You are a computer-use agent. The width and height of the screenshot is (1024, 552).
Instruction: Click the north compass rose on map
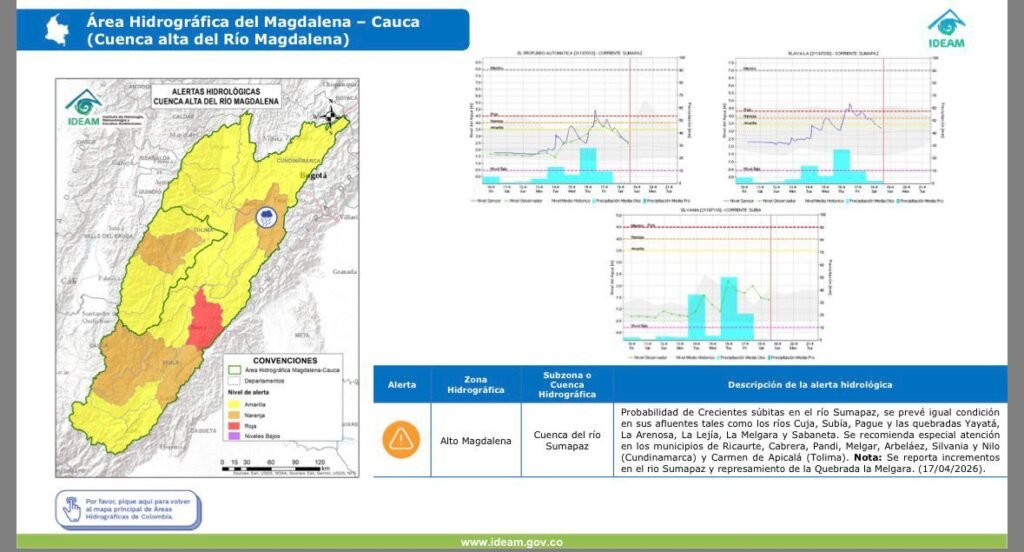[331, 113]
